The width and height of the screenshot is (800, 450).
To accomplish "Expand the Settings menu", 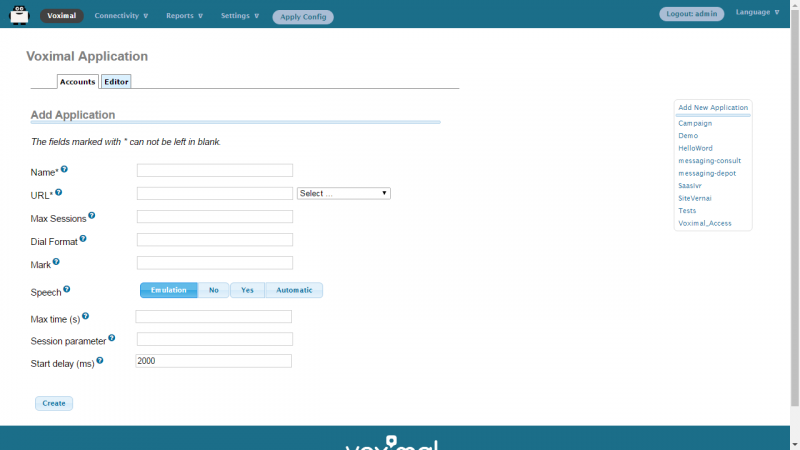I will coord(240,16).
